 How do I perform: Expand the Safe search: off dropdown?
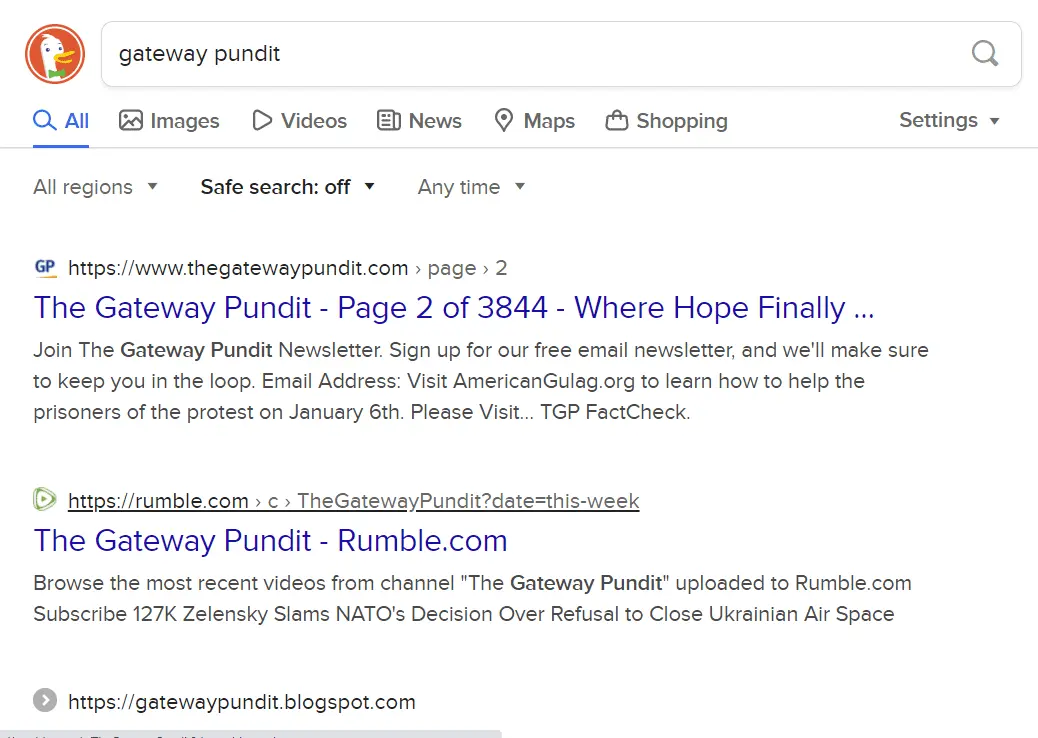(x=287, y=187)
